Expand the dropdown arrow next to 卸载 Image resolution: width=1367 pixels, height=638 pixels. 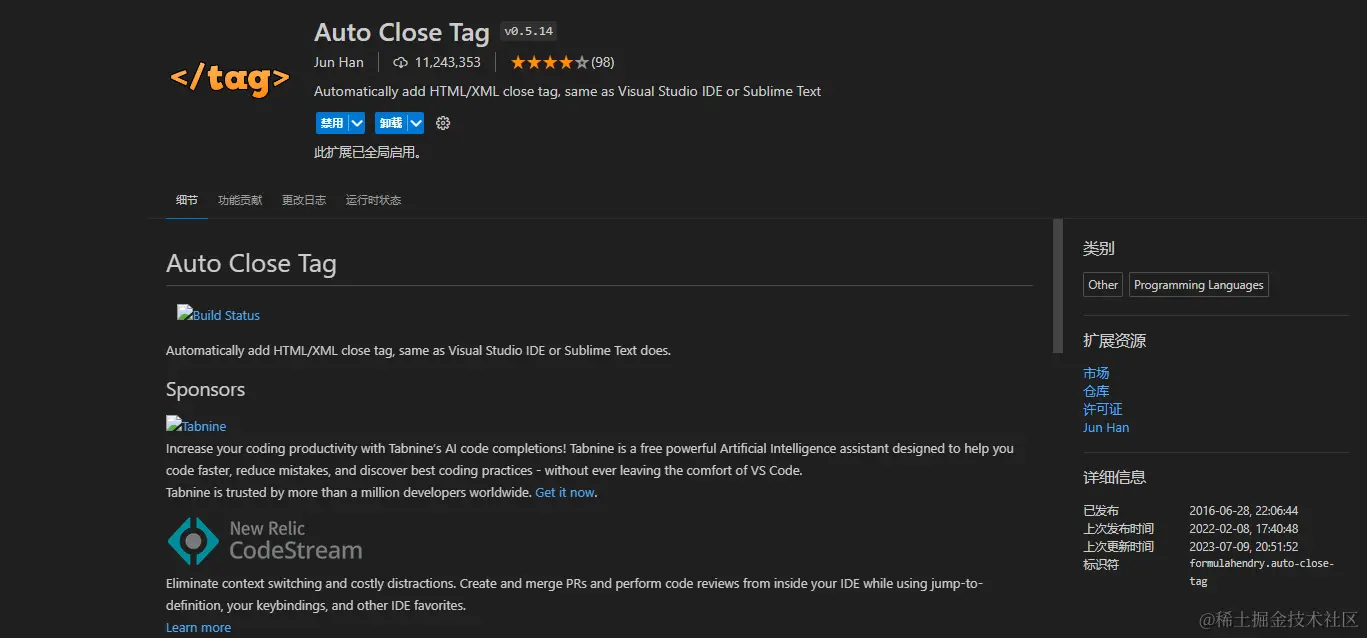416,123
